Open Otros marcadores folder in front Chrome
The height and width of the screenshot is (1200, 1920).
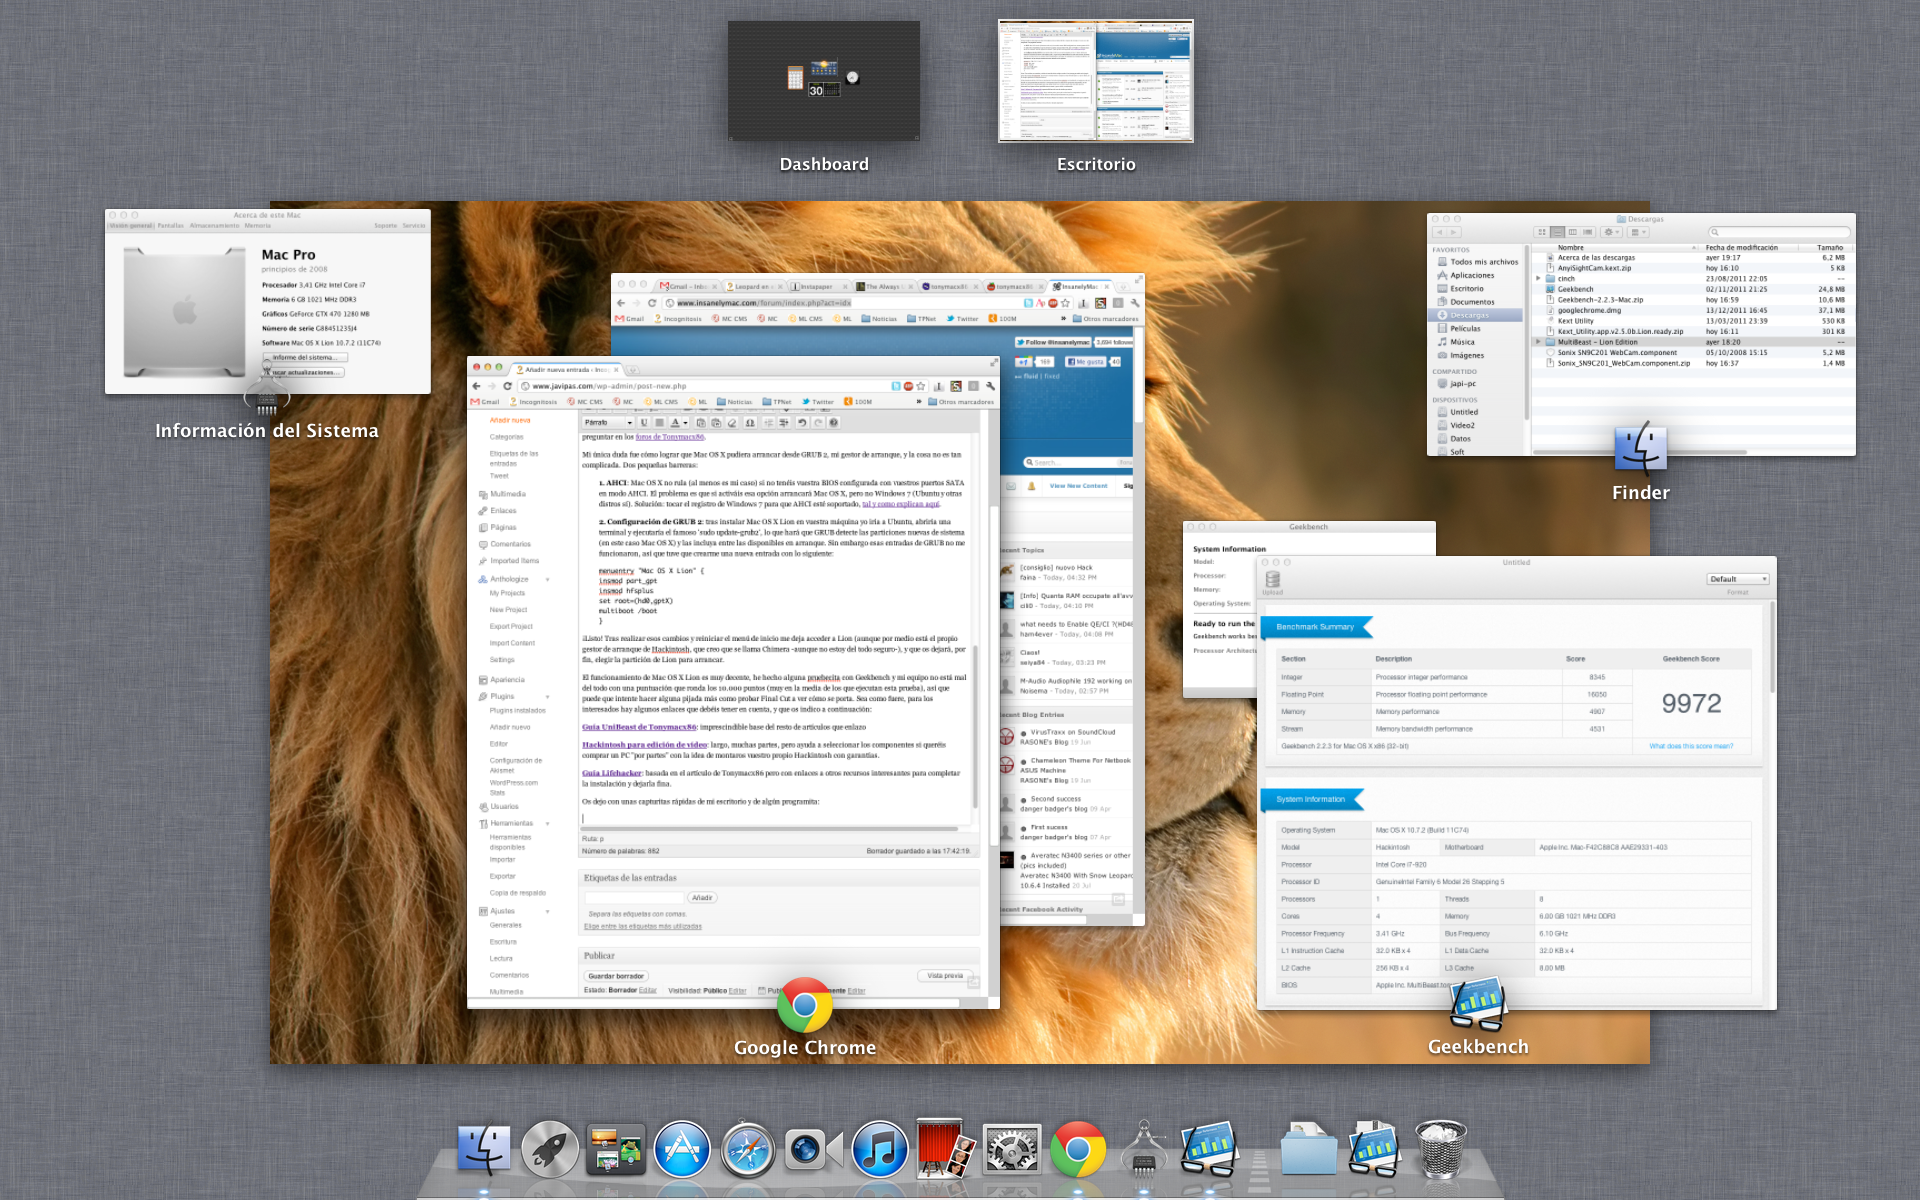[x=961, y=402]
